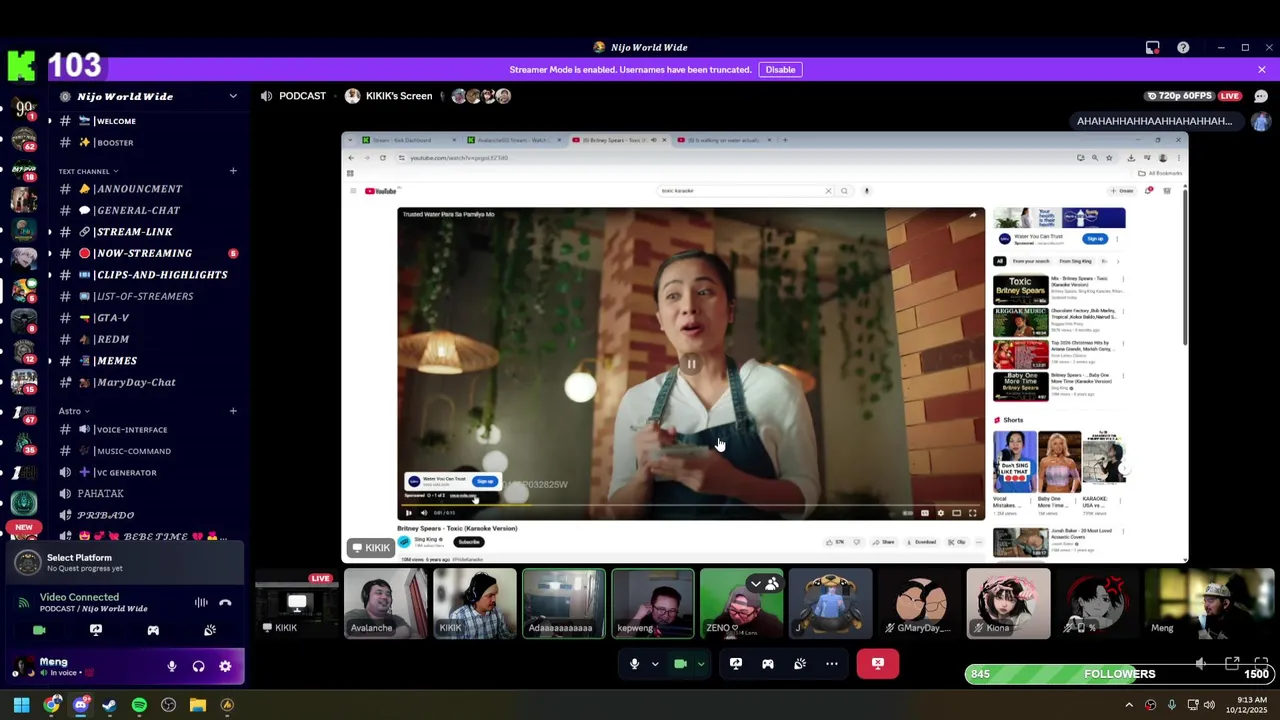The image size is (1280, 720).
Task: Start an activity from the Video Connected panel
Action: [153, 630]
